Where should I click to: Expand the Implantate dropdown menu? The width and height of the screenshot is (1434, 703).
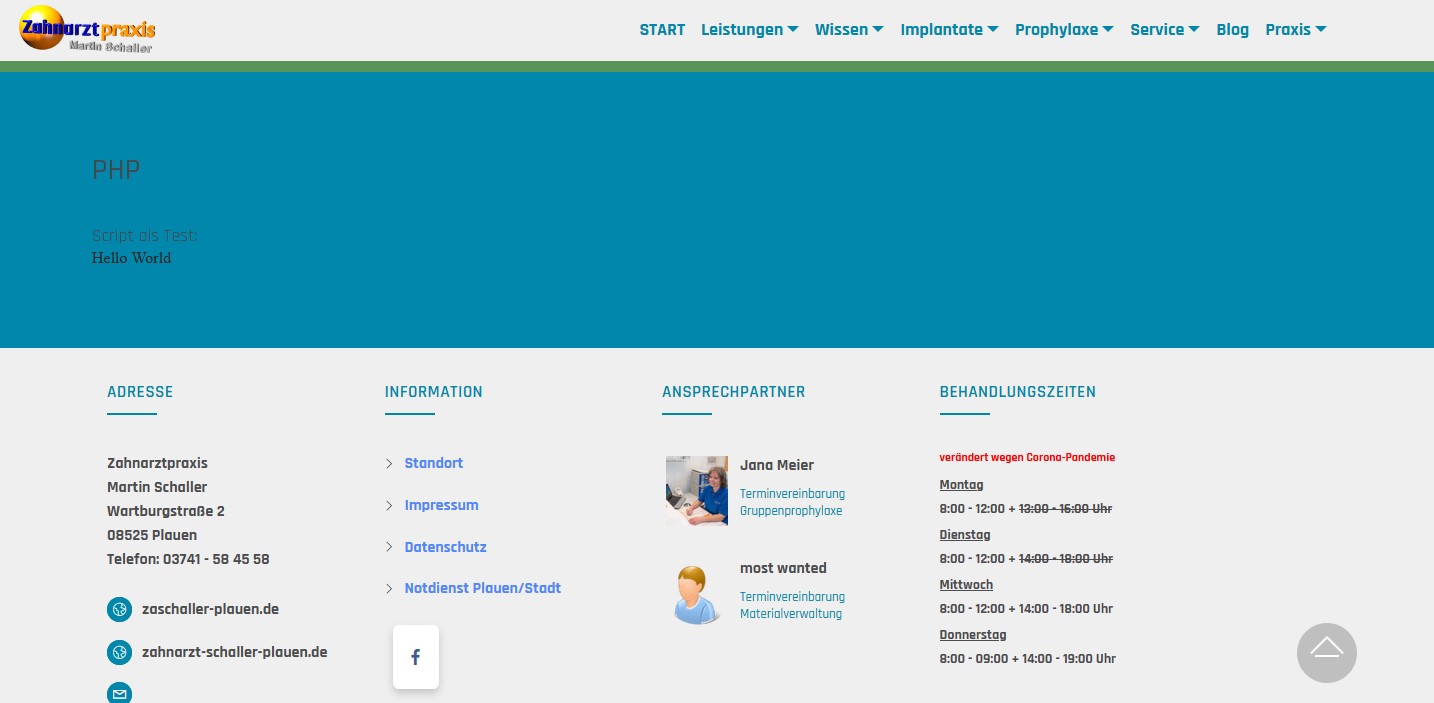coord(949,29)
